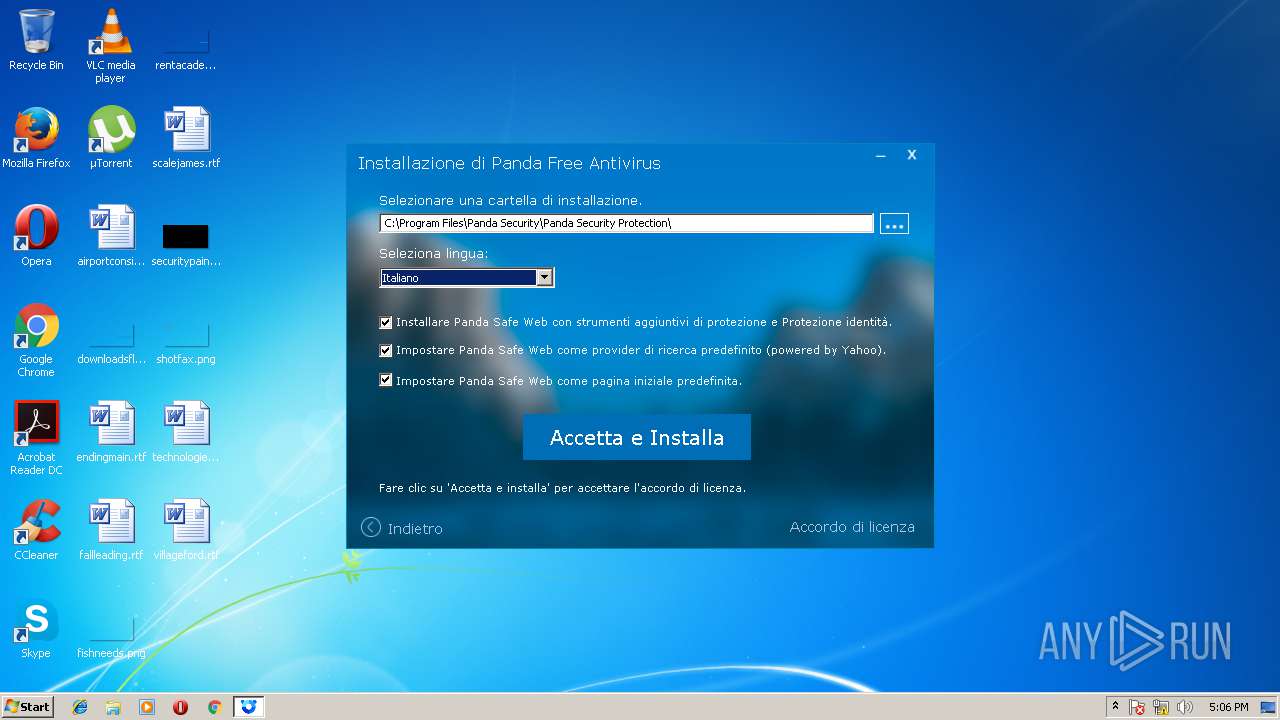Open scalejames.rtf document icon

[x=186, y=138]
